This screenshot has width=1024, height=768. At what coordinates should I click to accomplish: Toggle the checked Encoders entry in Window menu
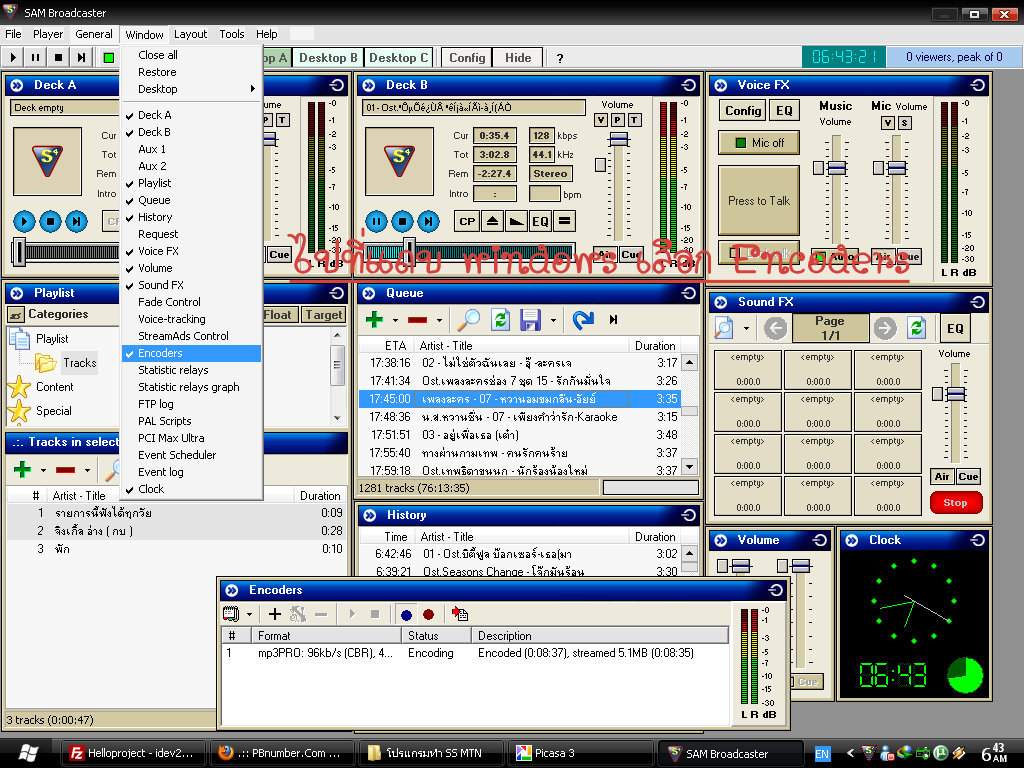[x=160, y=353]
